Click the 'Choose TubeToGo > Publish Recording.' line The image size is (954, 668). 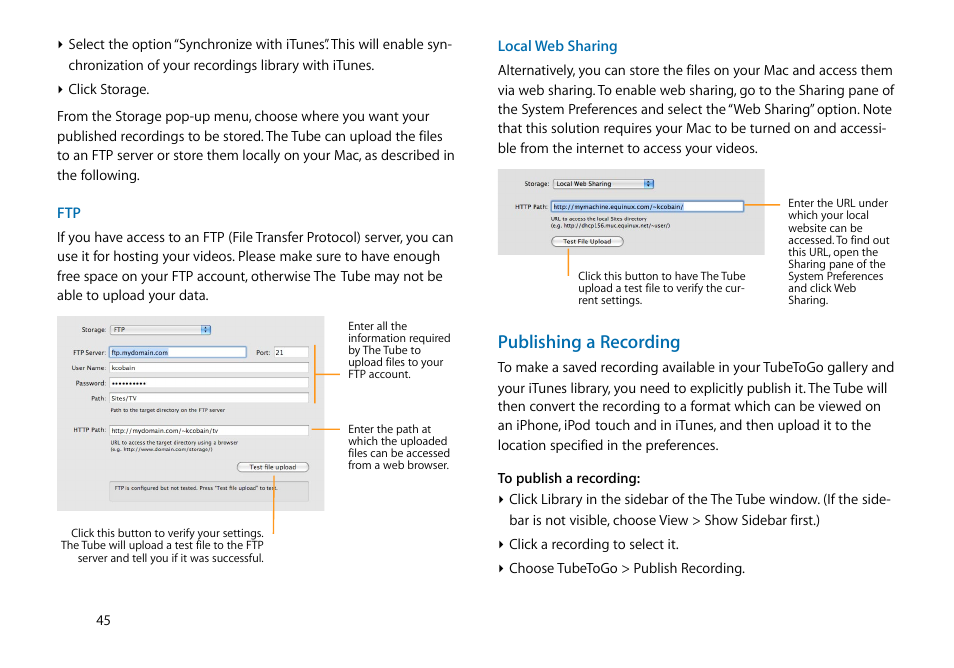click(x=627, y=568)
